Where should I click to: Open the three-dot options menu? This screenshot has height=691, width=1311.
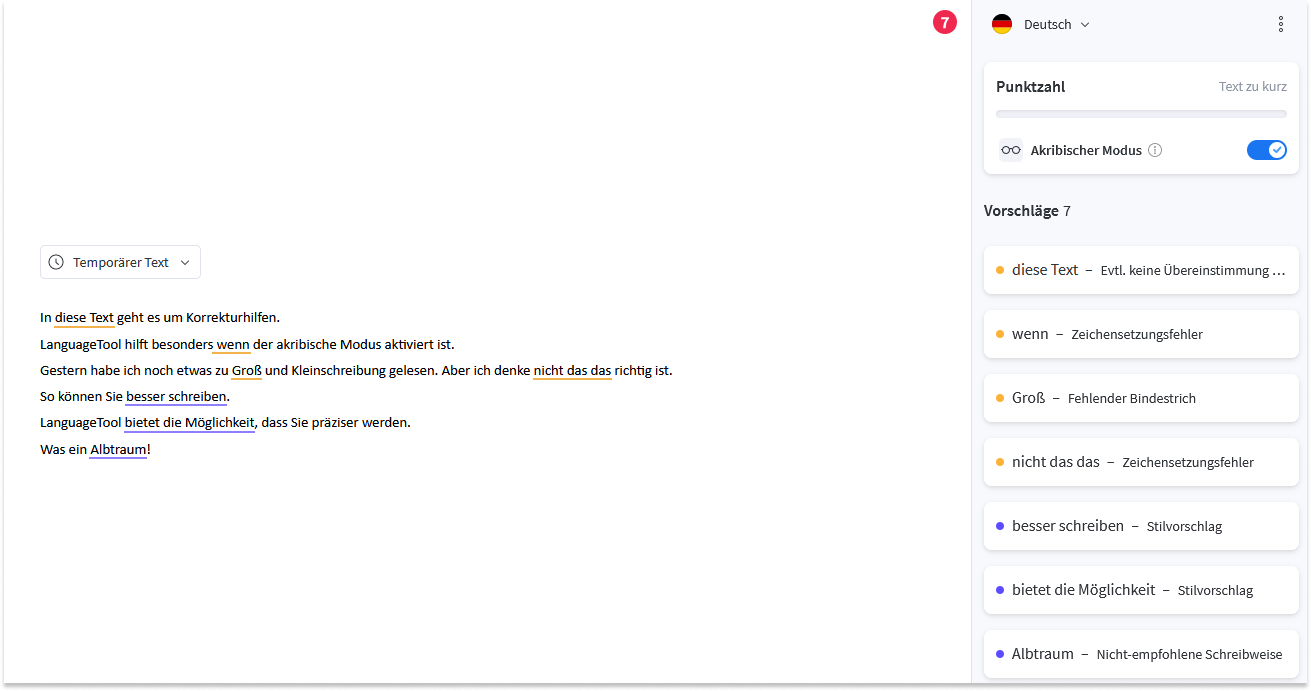pyautogui.click(x=1281, y=24)
